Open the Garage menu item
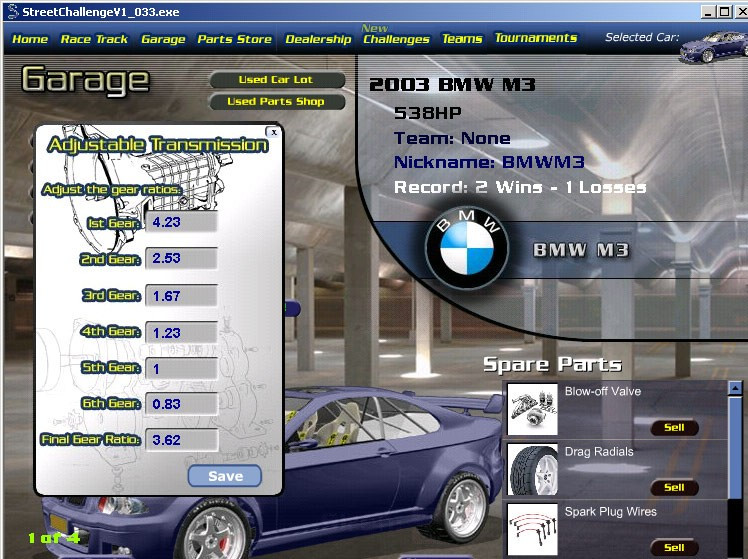Image resolution: width=748 pixels, height=559 pixels. (163, 39)
